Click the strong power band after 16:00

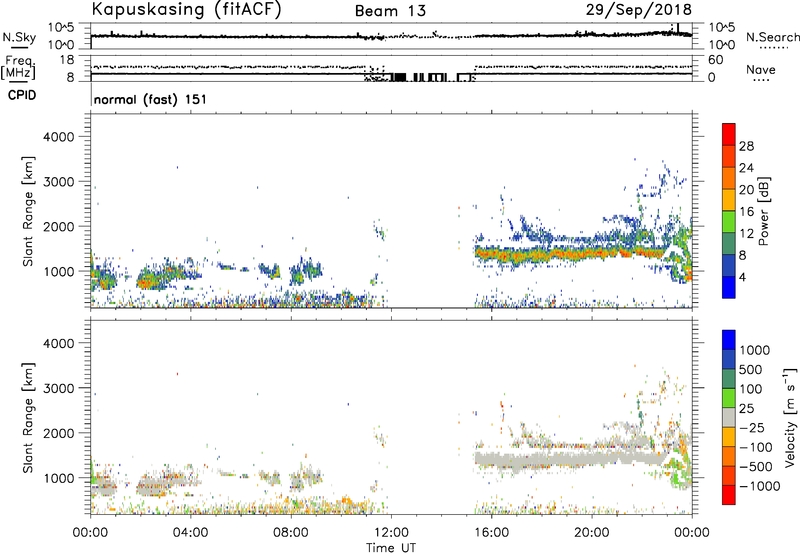tap(571, 254)
